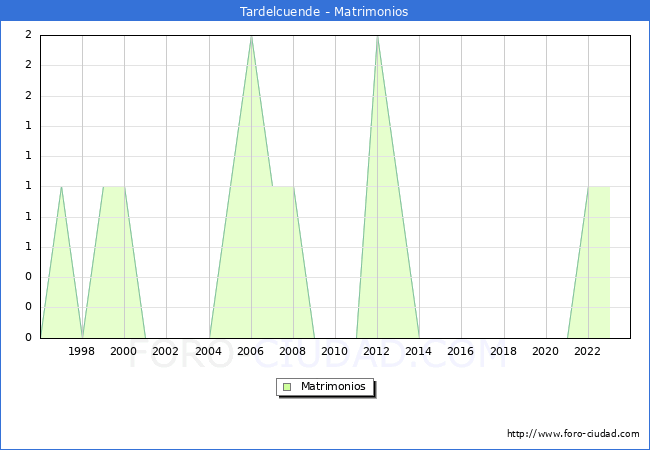
Task: Click the 2012 peak data point
Action: tap(377, 36)
